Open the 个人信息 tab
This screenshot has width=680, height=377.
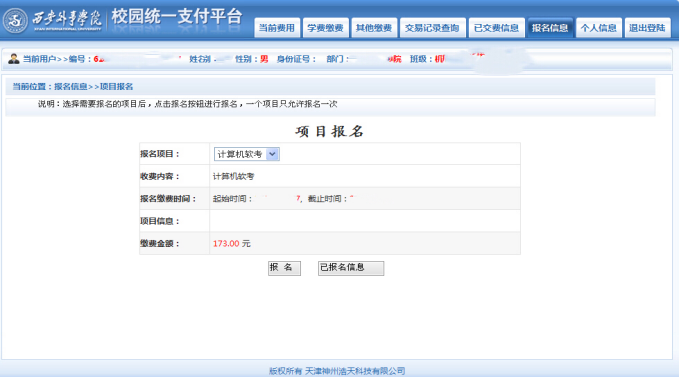[x=599, y=28]
